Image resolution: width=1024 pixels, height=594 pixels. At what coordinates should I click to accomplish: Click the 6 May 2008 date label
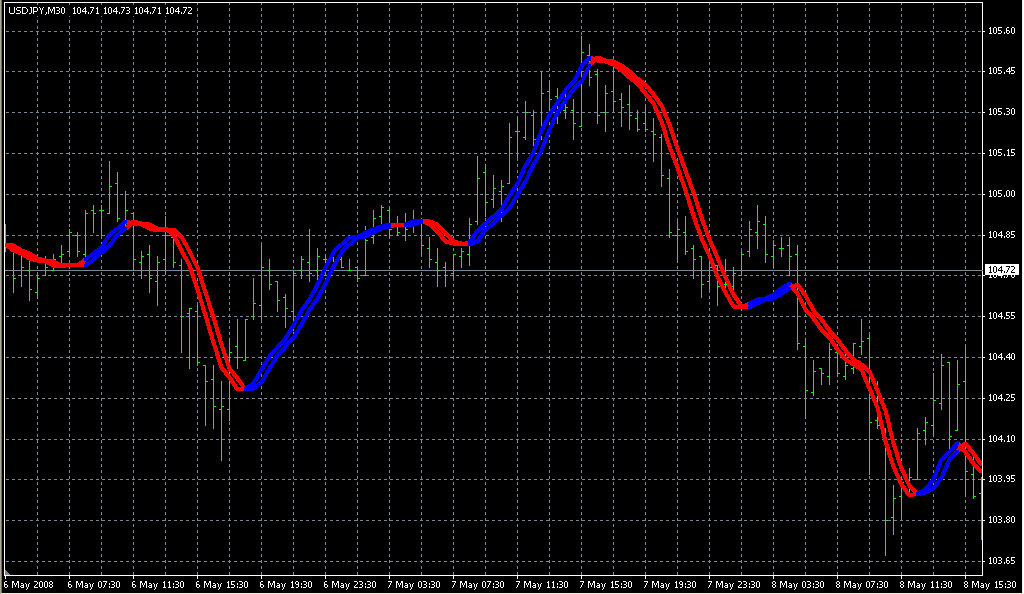[29, 584]
